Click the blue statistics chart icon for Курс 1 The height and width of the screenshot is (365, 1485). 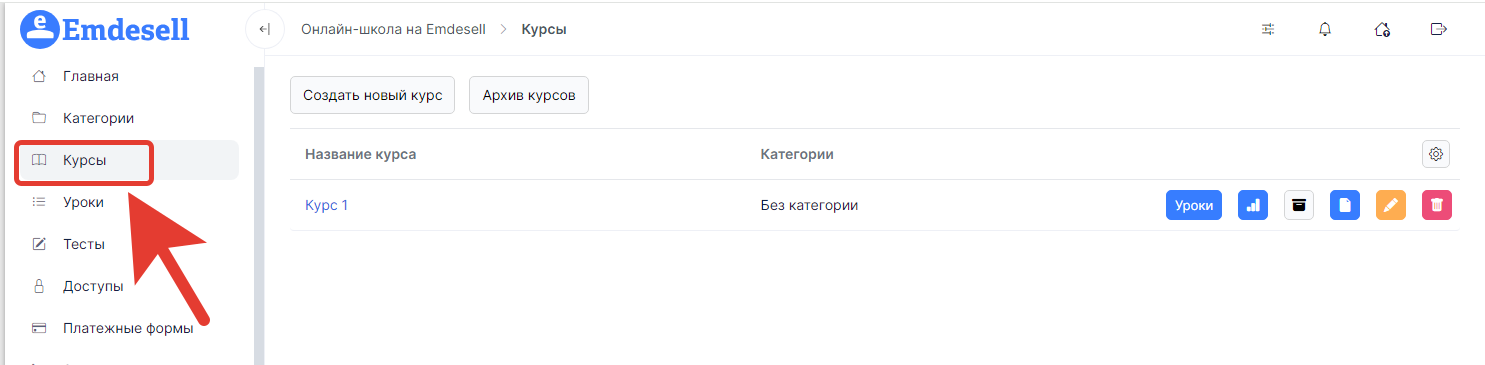click(1253, 205)
